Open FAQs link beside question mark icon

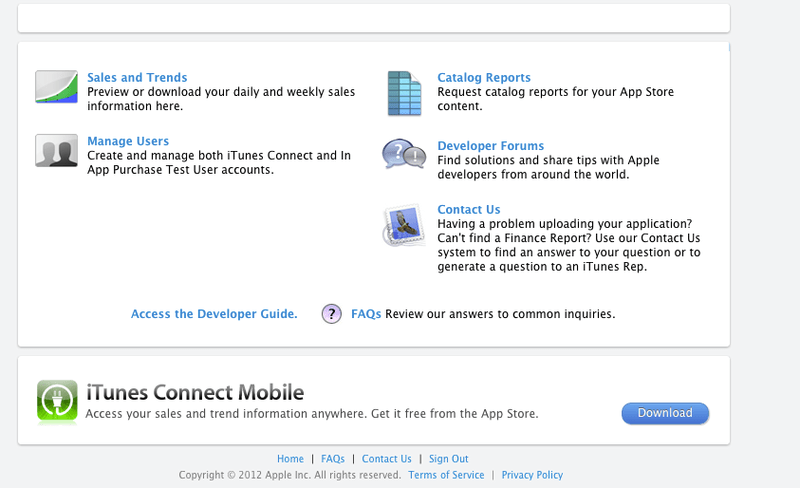pyautogui.click(x=366, y=314)
